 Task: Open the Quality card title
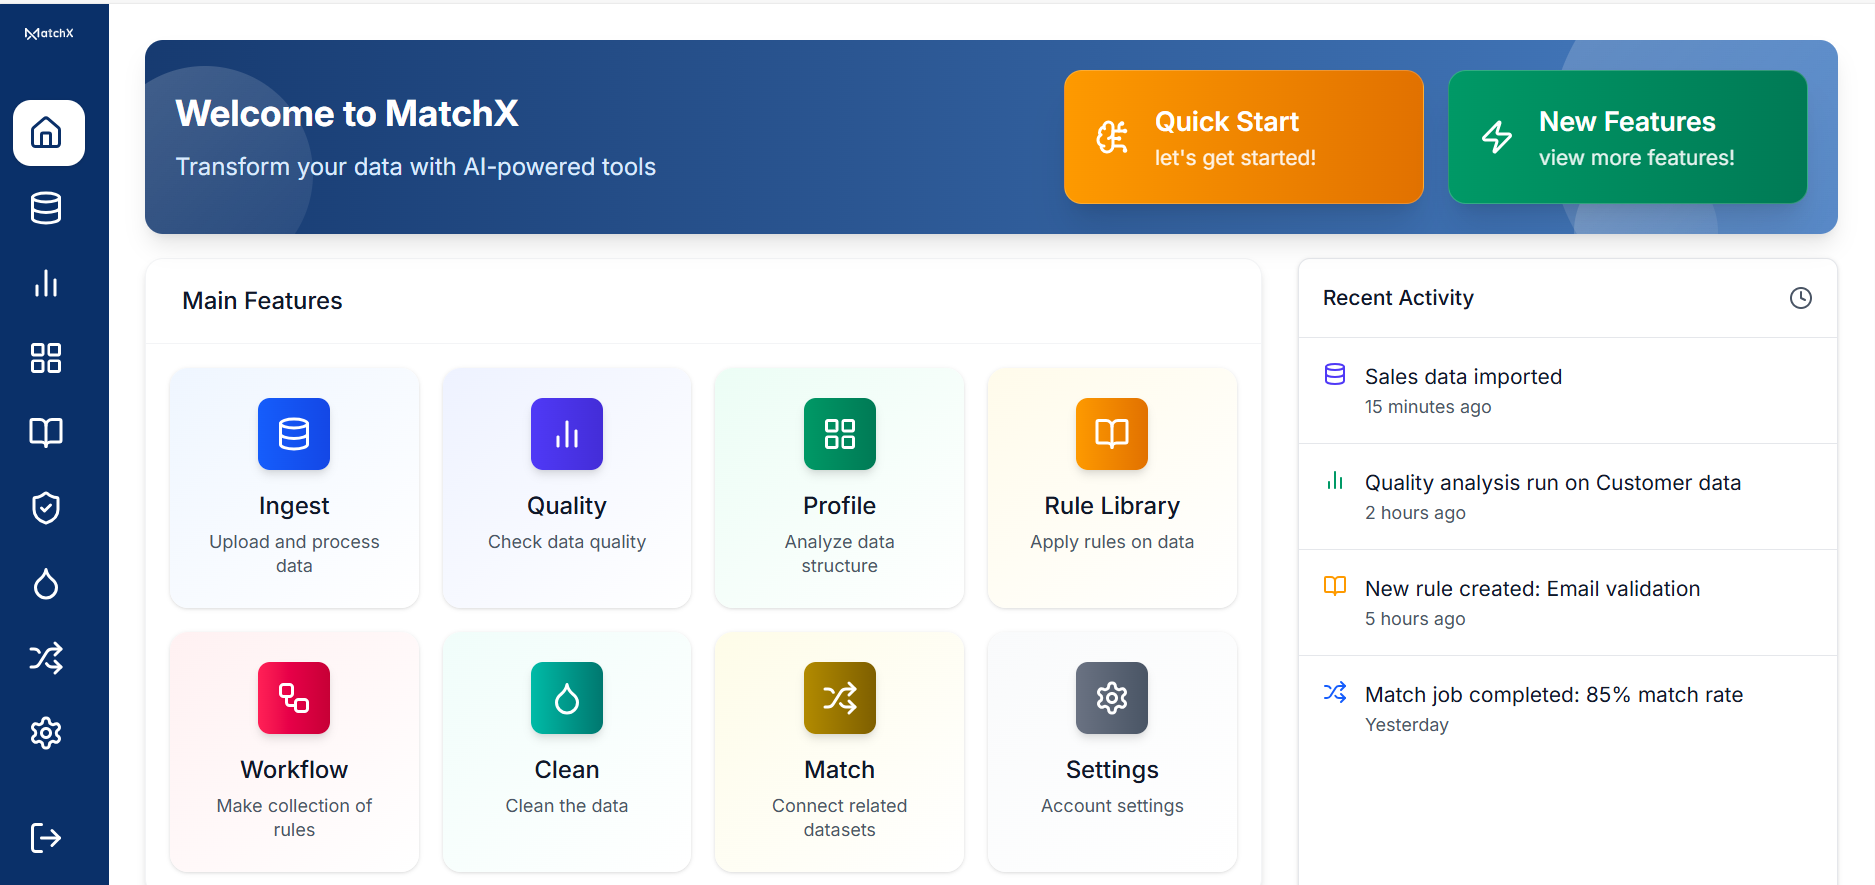[x=567, y=506]
